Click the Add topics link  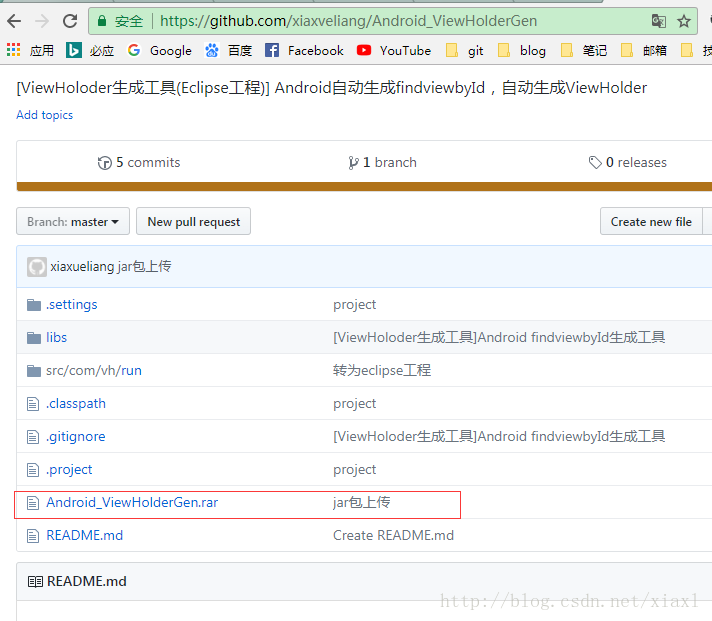click(x=44, y=115)
